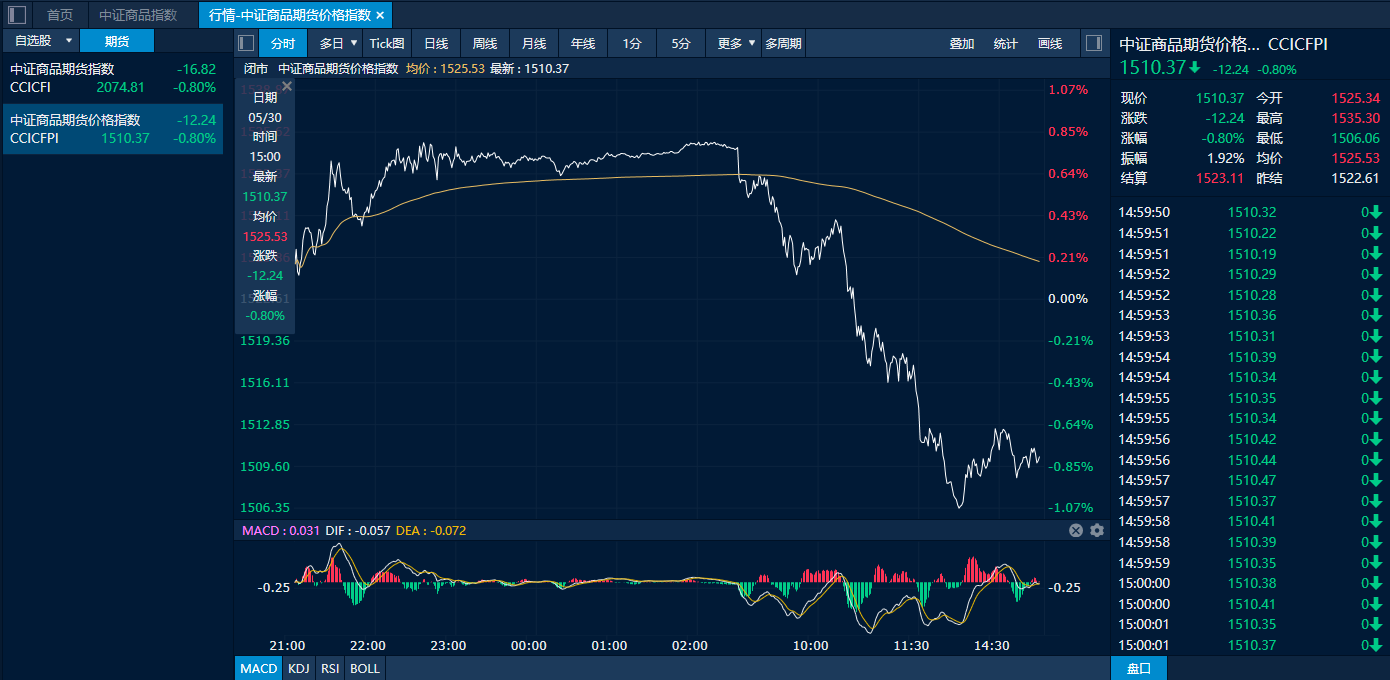Enable the BOLL indicator
Viewport: 1390px width, 680px height.
point(365,668)
